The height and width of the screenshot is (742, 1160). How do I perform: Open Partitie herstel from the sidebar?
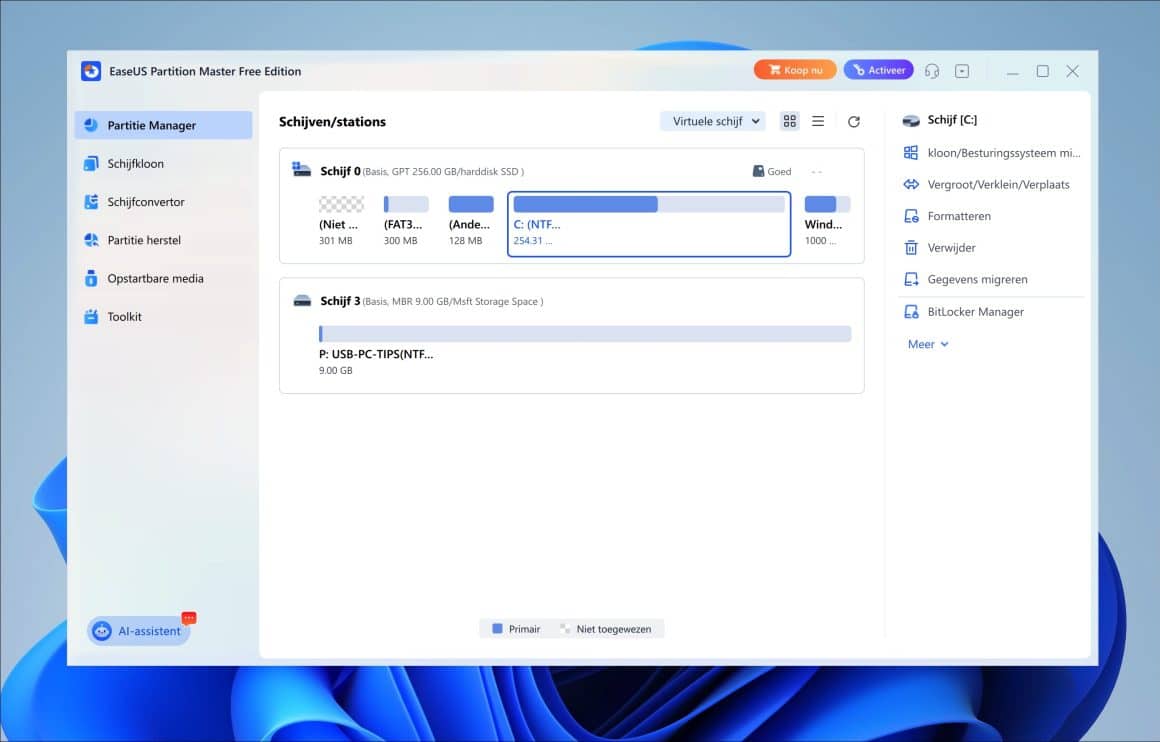[143, 240]
